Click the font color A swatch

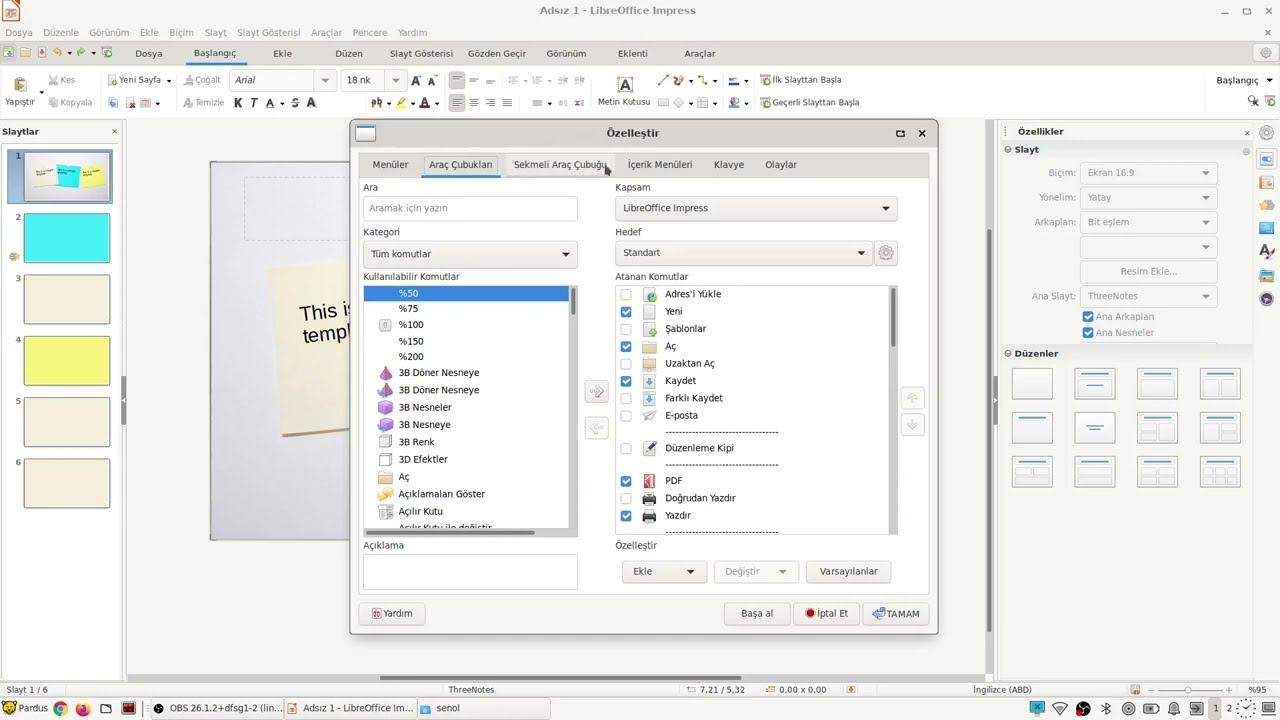pyautogui.click(x=424, y=103)
